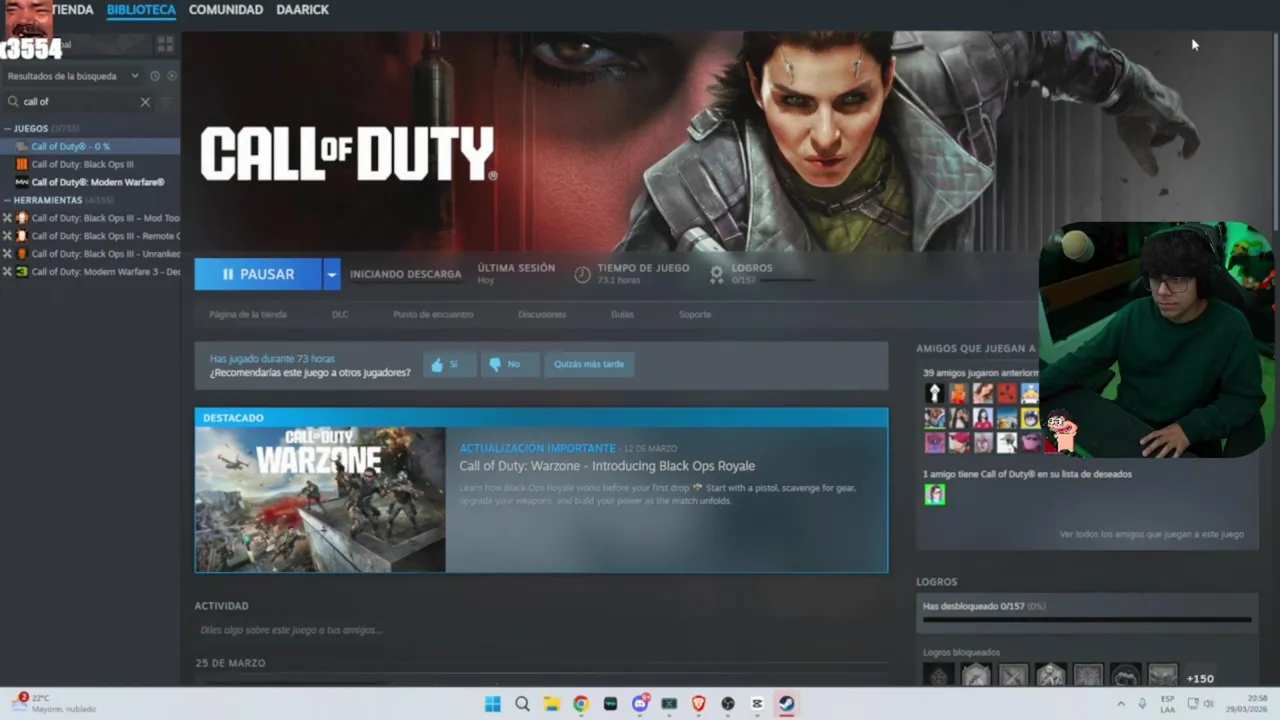Open advanced filter icon next to search
Viewport: 1280px width, 720px height.
tap(166, 102)
